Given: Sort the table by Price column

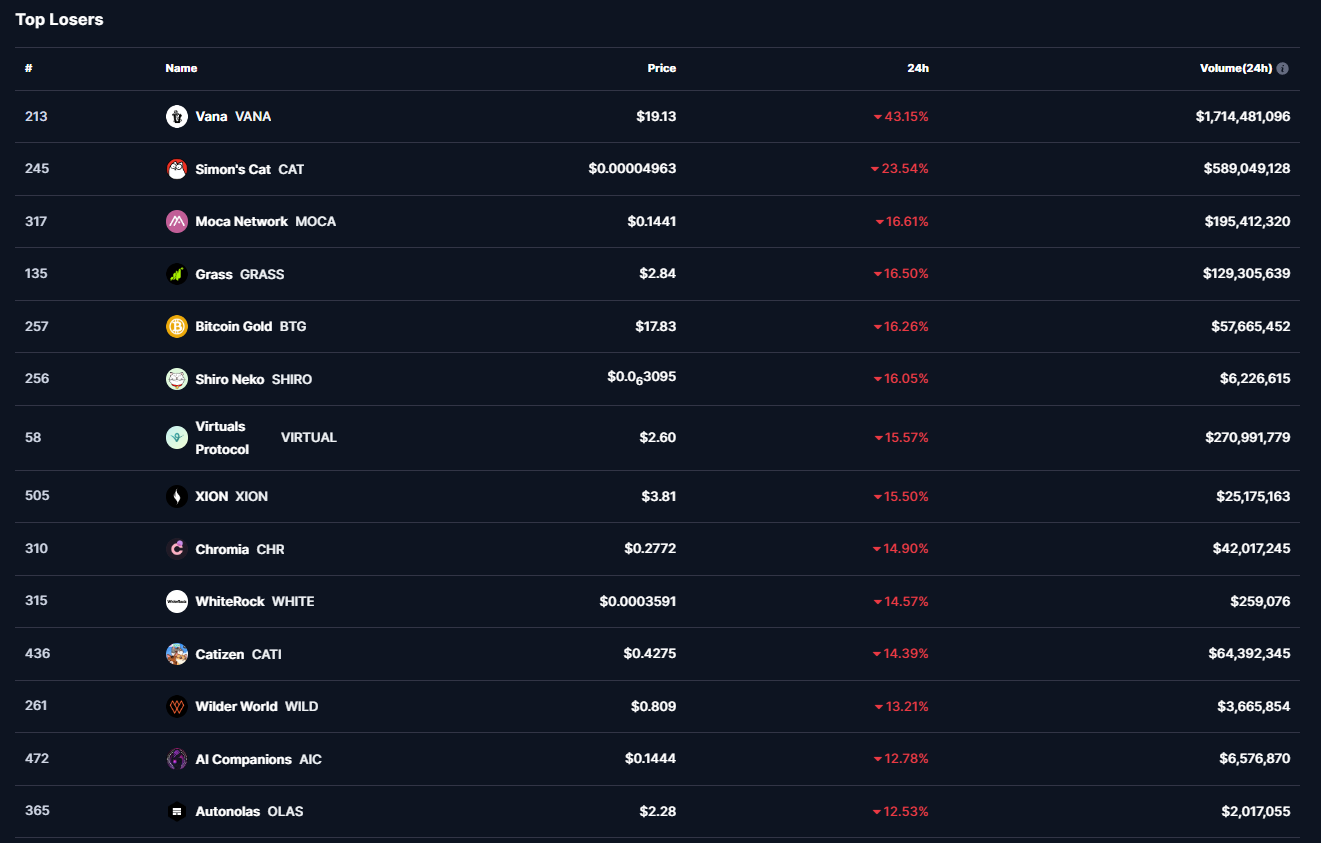Looking at the screenshot, I should (x=661, y=69).
